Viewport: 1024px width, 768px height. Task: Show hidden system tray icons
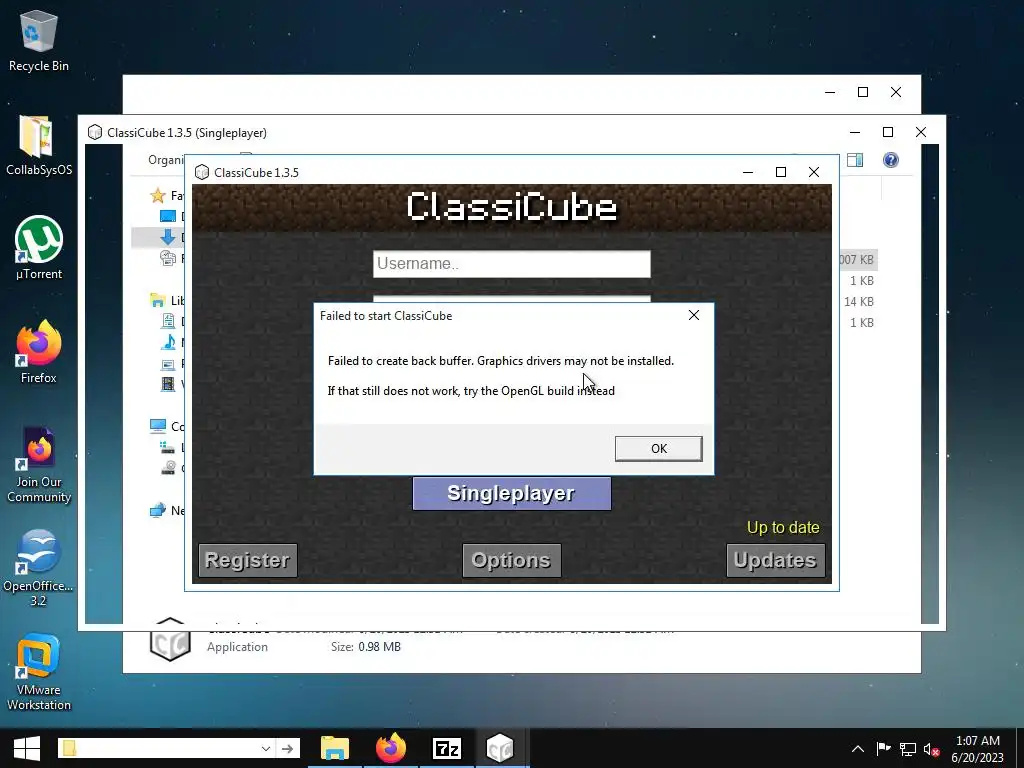pos(857,749)
